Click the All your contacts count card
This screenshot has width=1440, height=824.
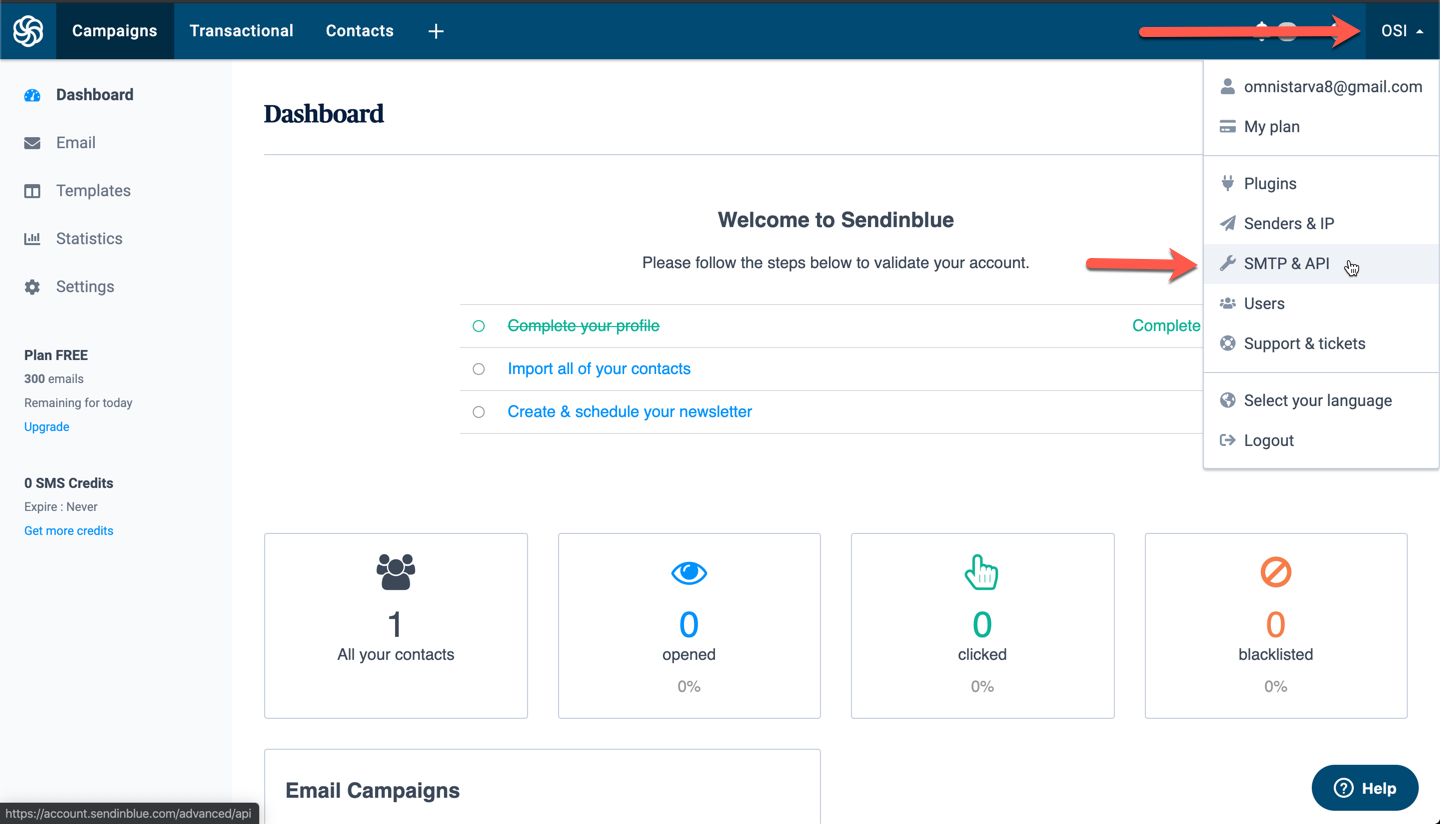(x=396, y=626)
